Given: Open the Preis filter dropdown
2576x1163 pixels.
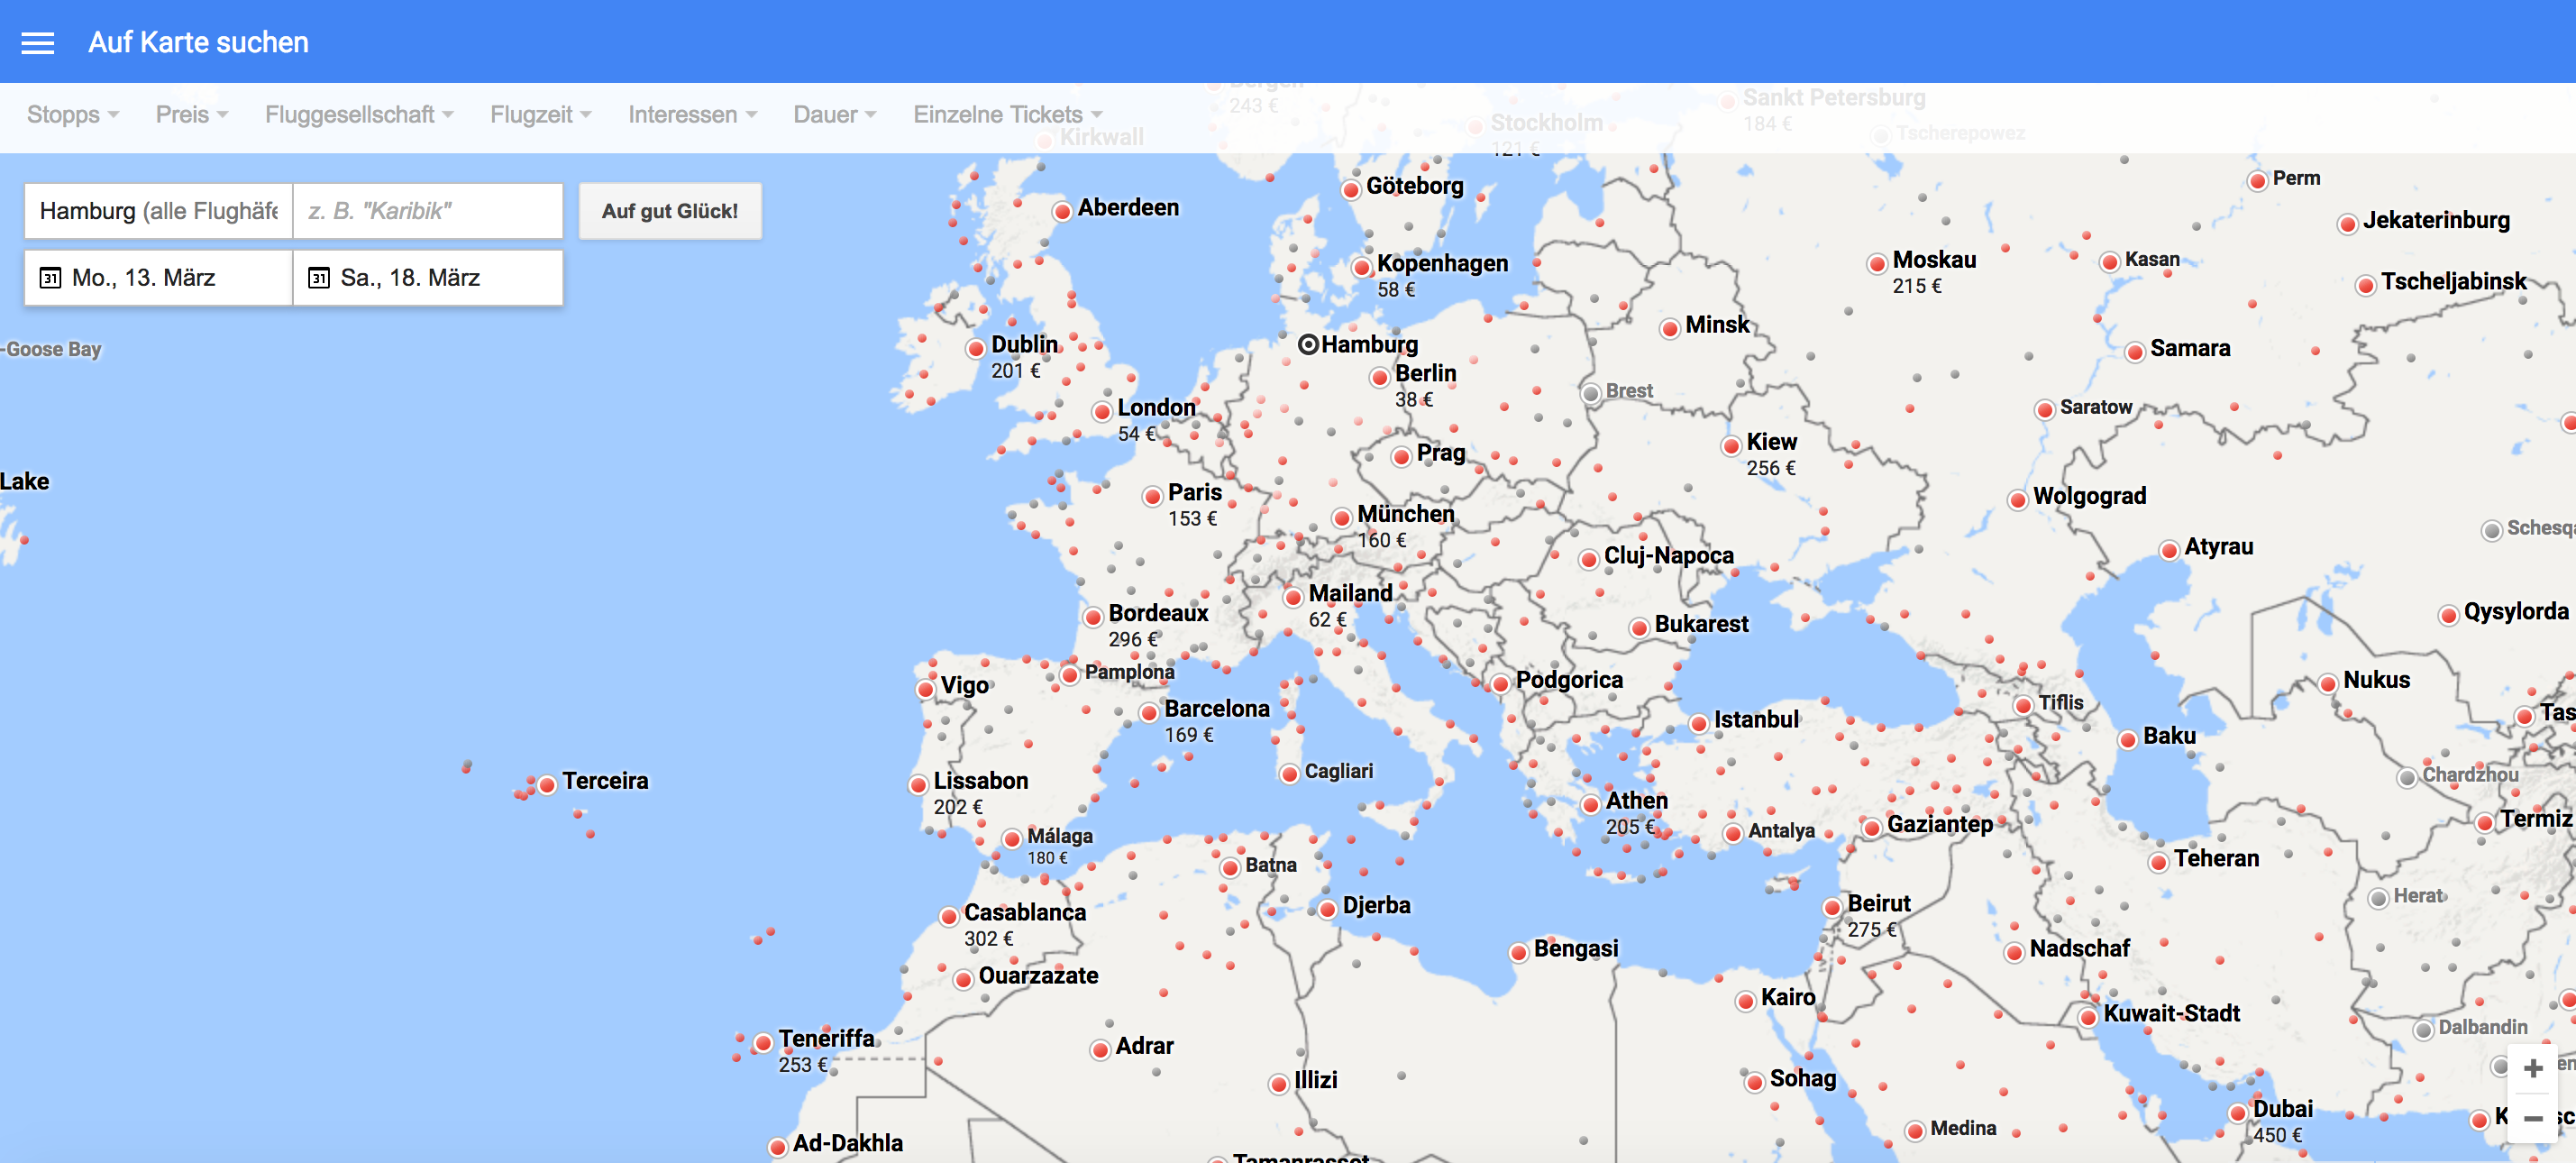Looking at the screenshot, I should 192,115.
